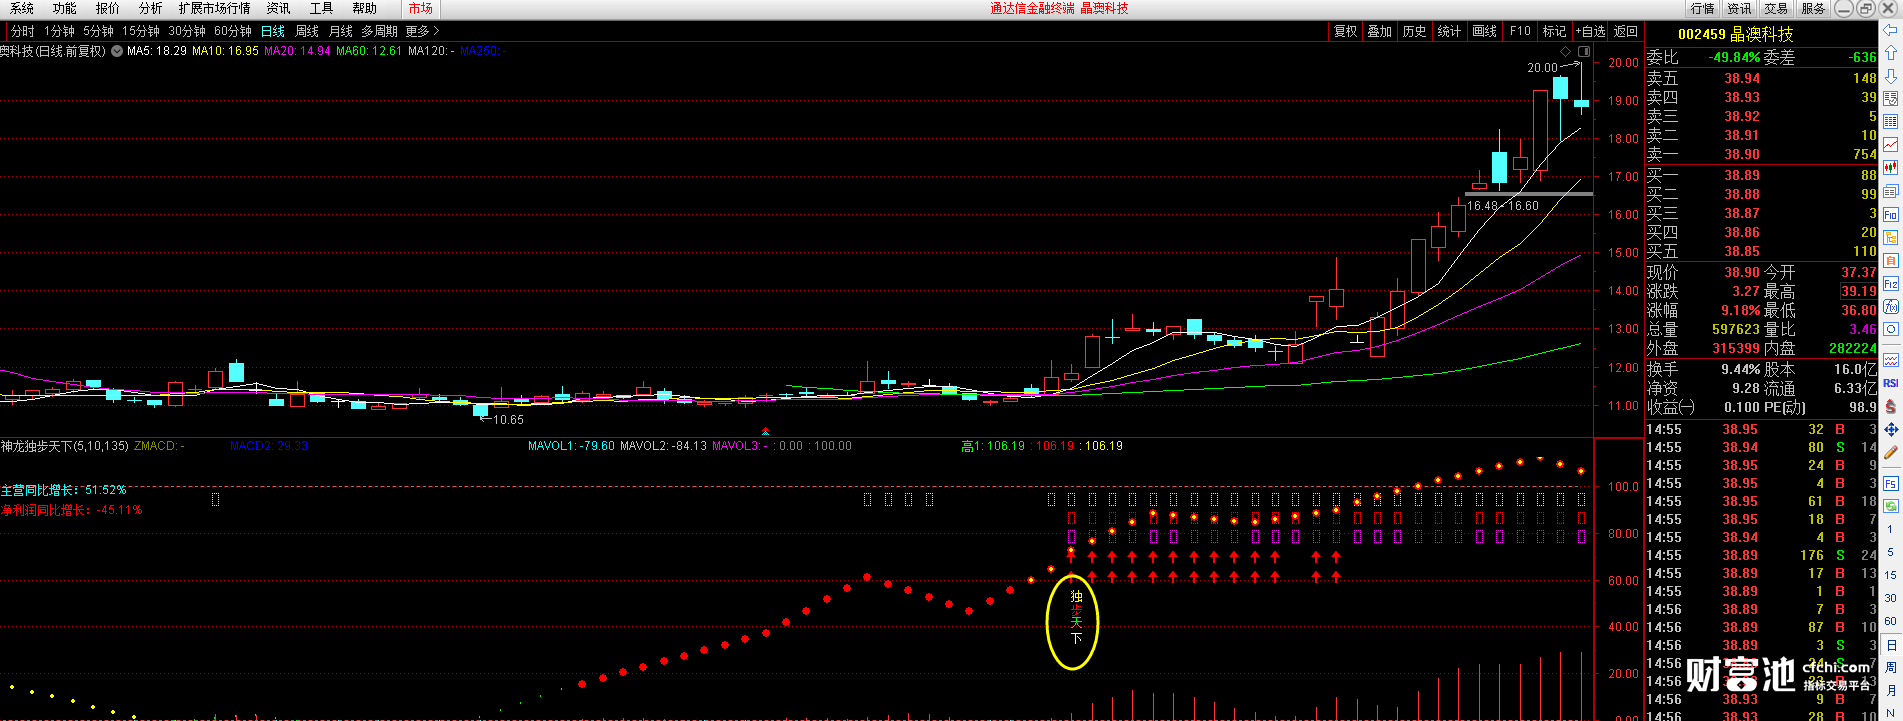Screen dimensions: 1903x721
Task: Open the 分析 menu
Action: [x=150, y=8]
